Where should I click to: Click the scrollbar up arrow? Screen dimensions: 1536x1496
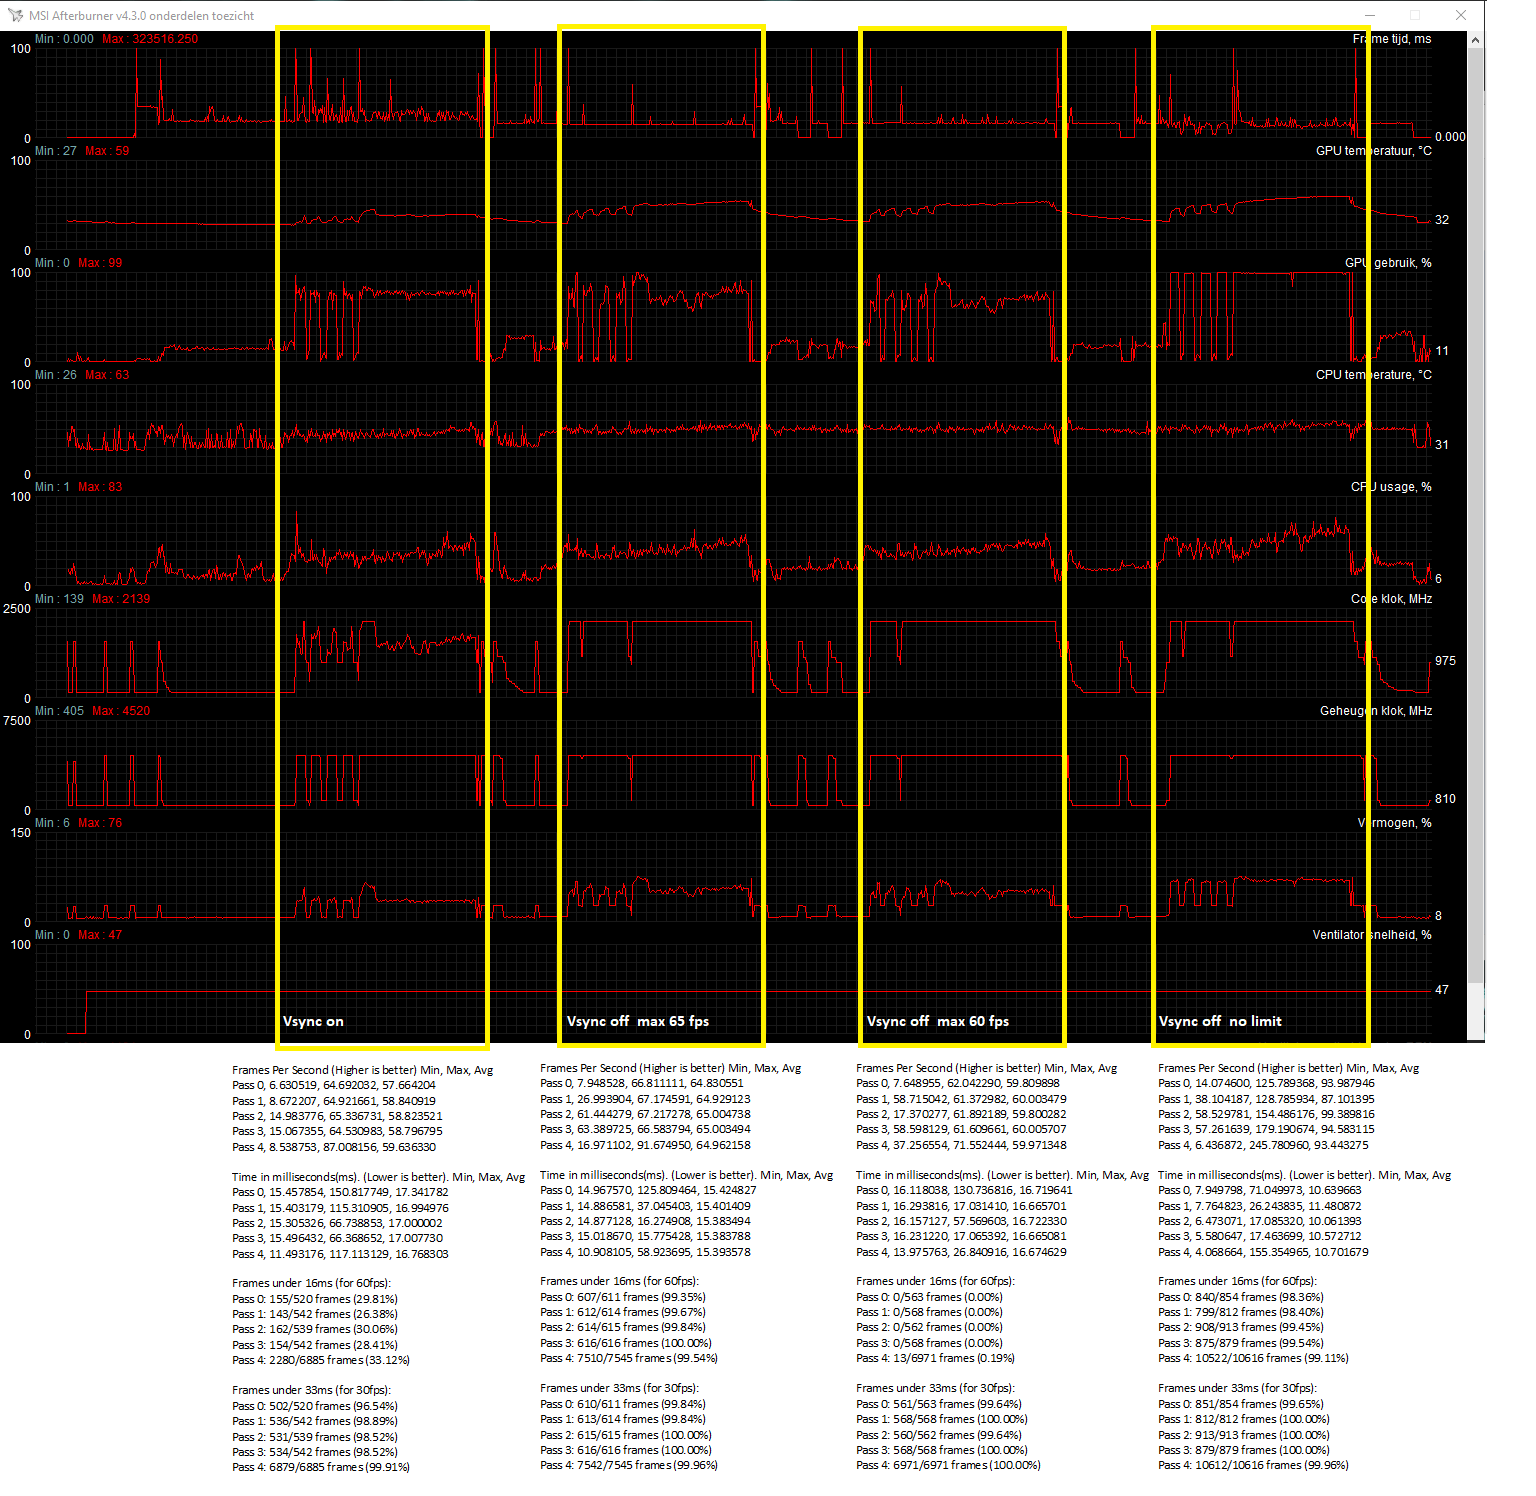tap(1476, 40)
